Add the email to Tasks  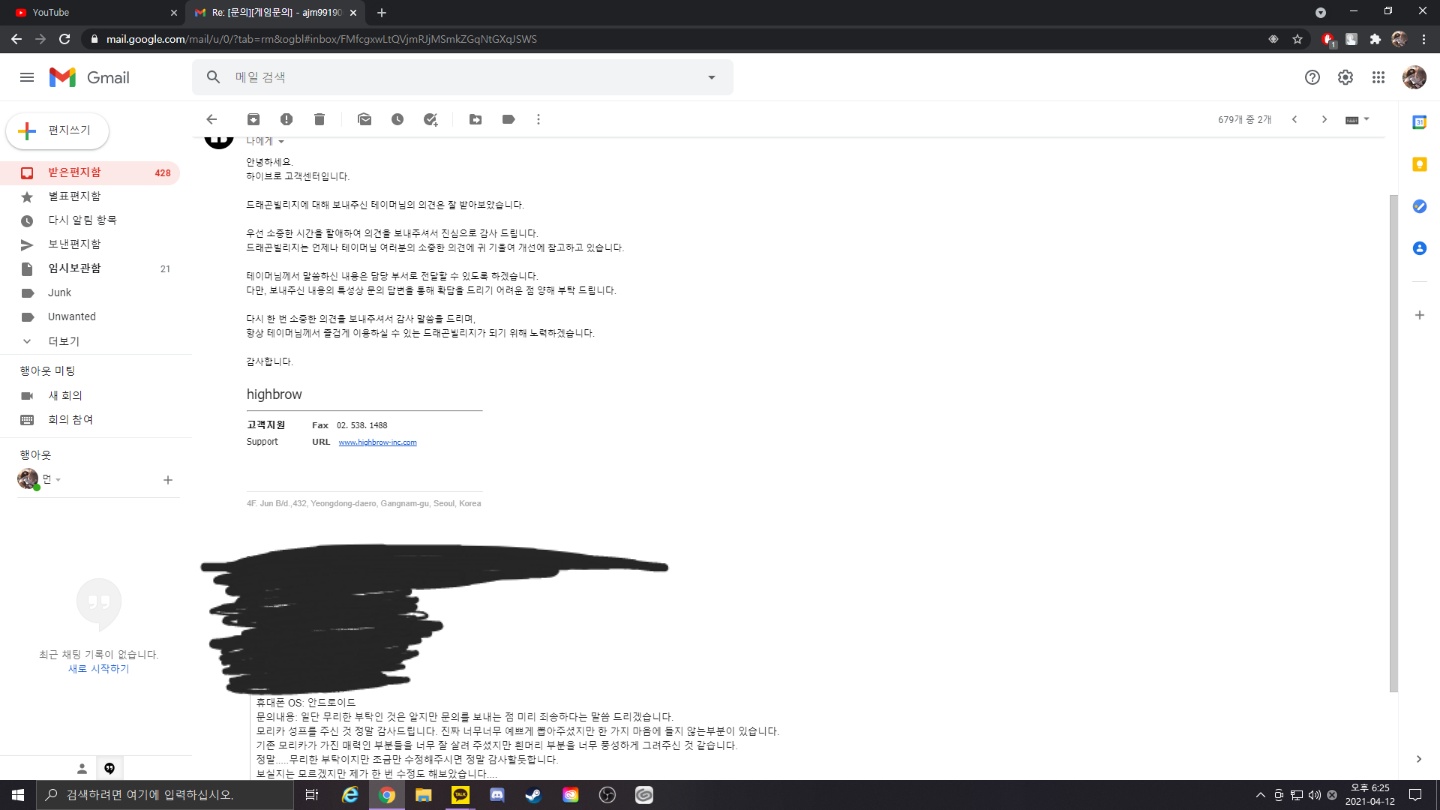430,119
